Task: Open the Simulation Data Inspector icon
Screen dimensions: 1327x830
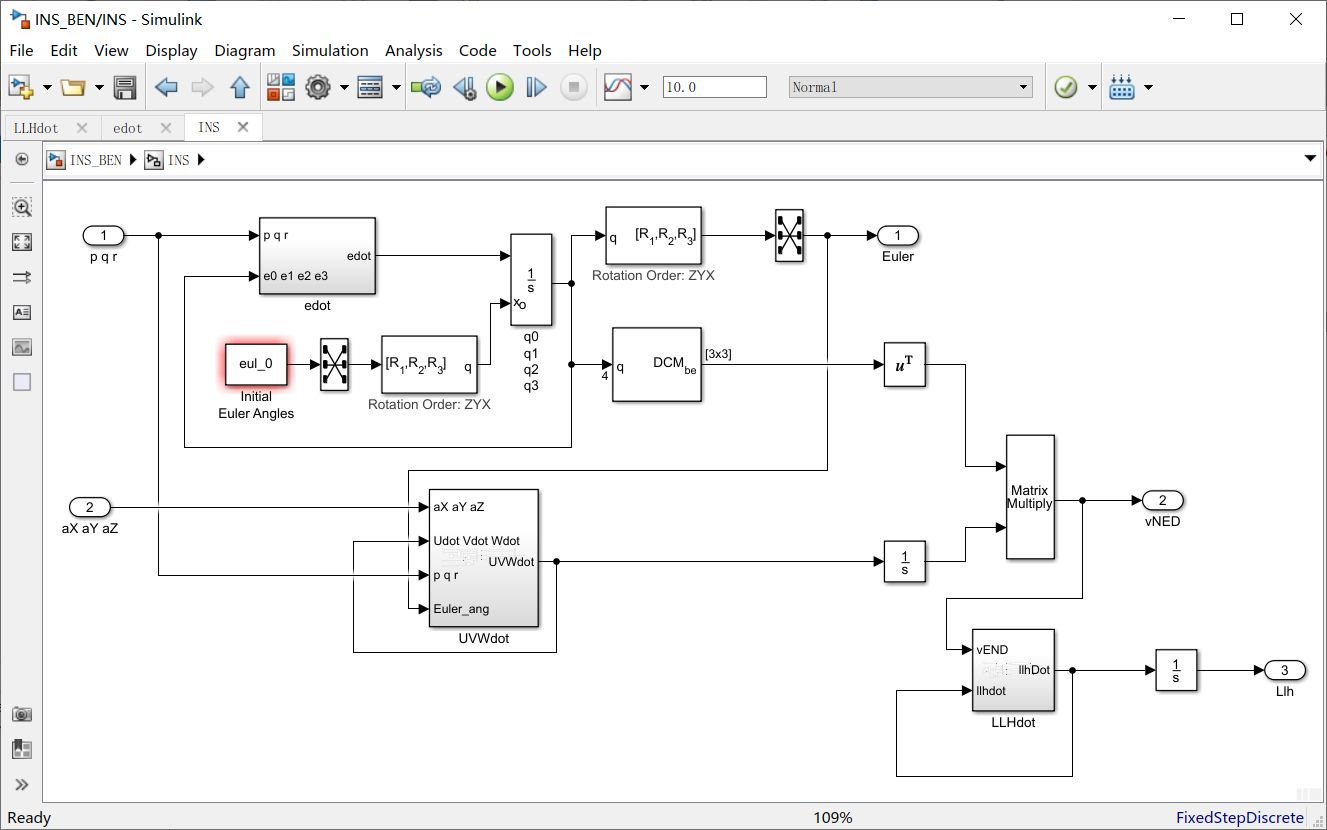Action: point(618,87)
